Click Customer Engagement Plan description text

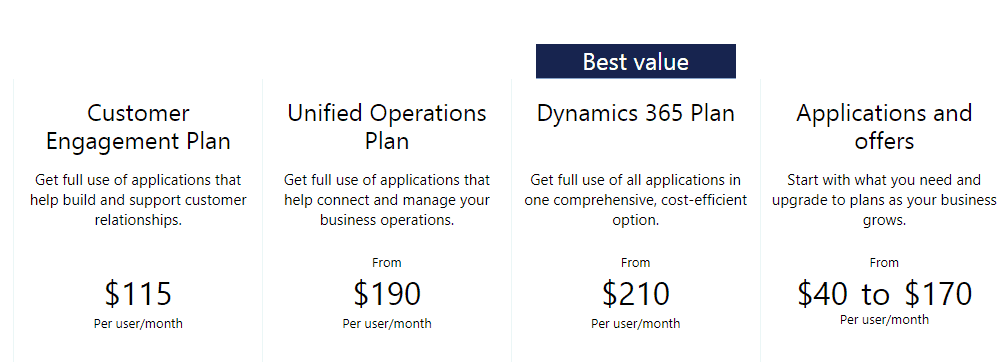(138, 200)
